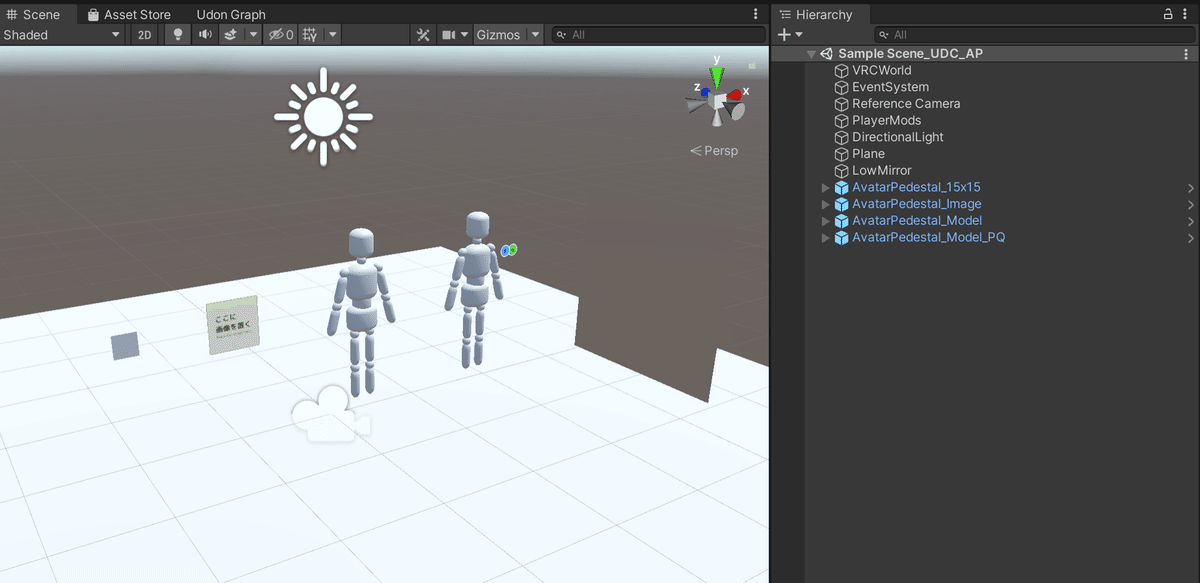Open the component editor tools icon
This screenshot has width=1200, height=583.
[x=423, y=34]
